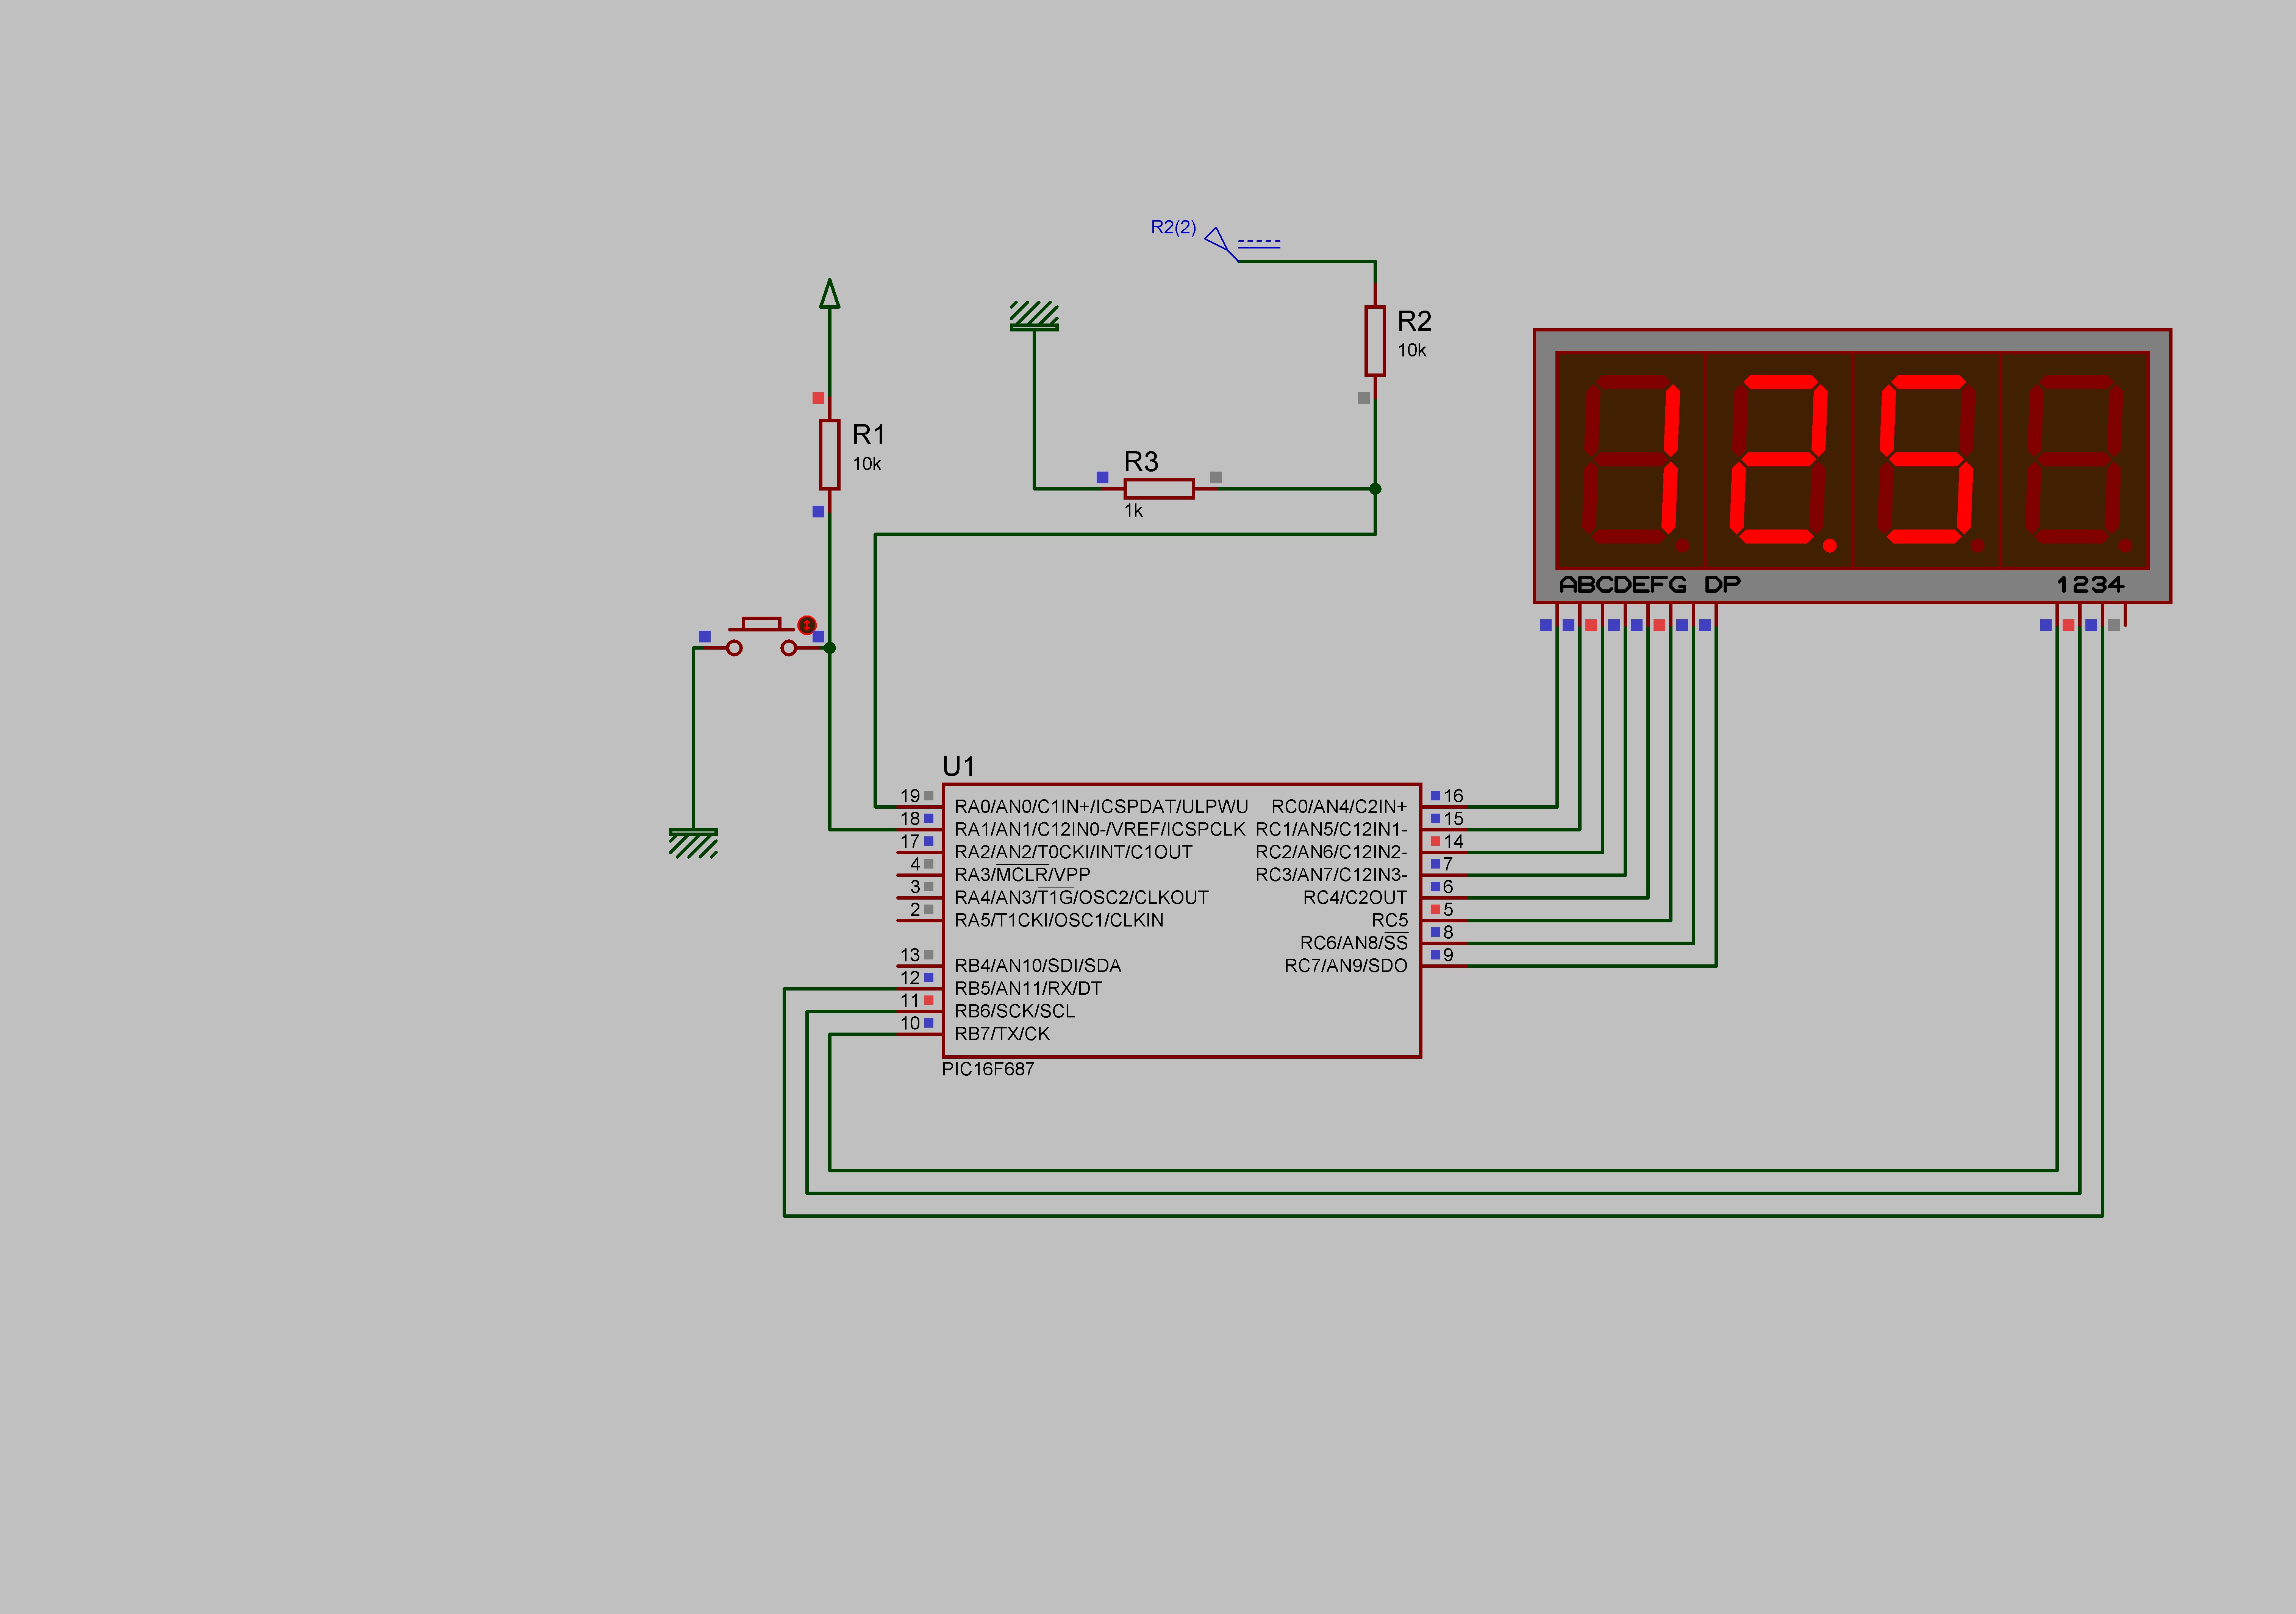Click pin label RC1/AN5/C12IN1-
This screenshot has height=1614, width=2296.
coord(1331,830)
